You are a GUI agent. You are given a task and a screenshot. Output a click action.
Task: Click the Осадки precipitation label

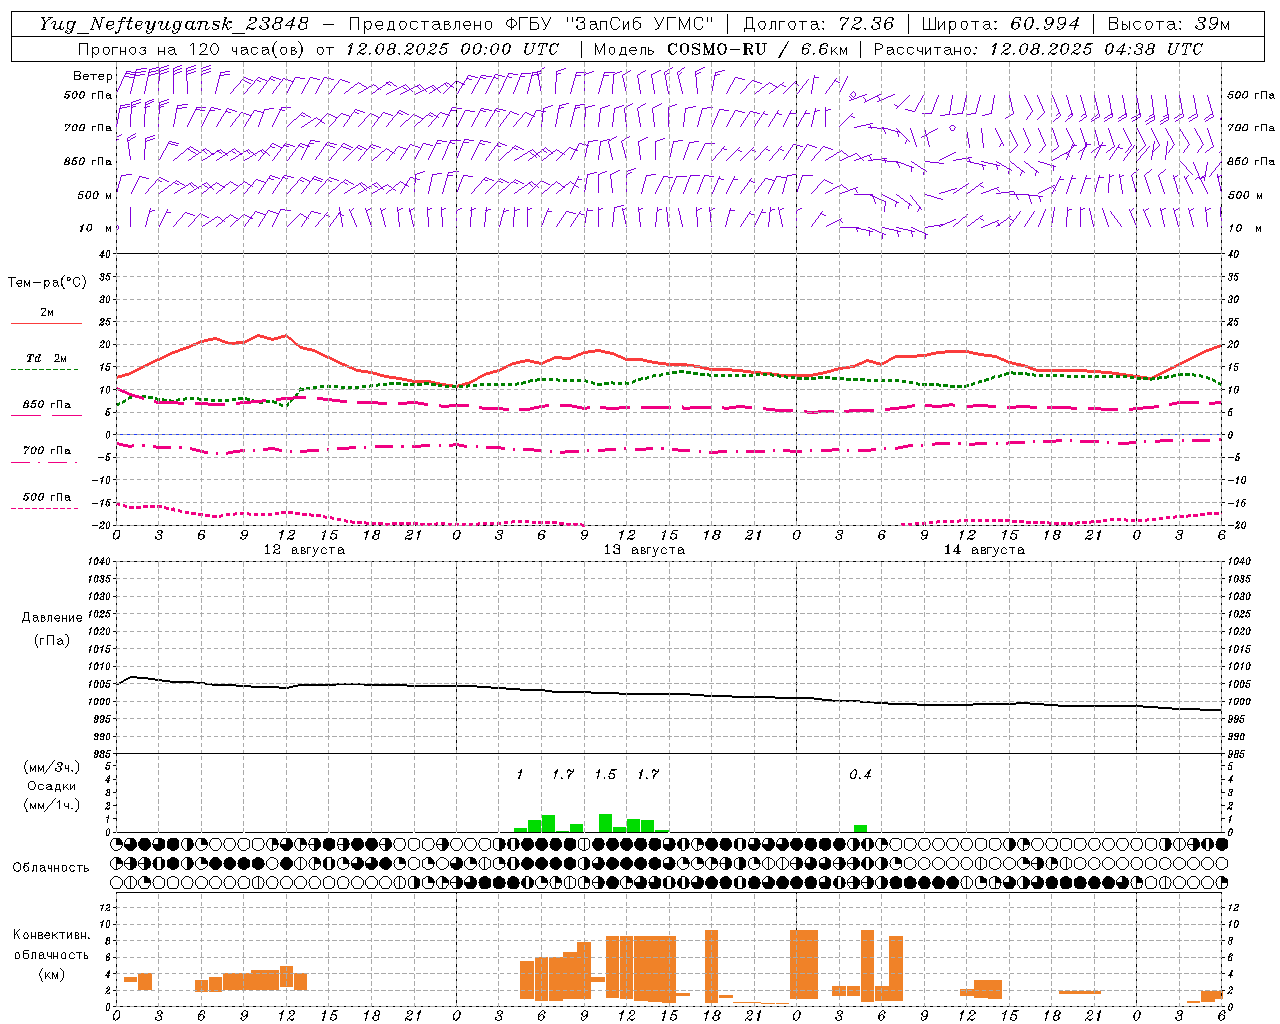[52, 787]
